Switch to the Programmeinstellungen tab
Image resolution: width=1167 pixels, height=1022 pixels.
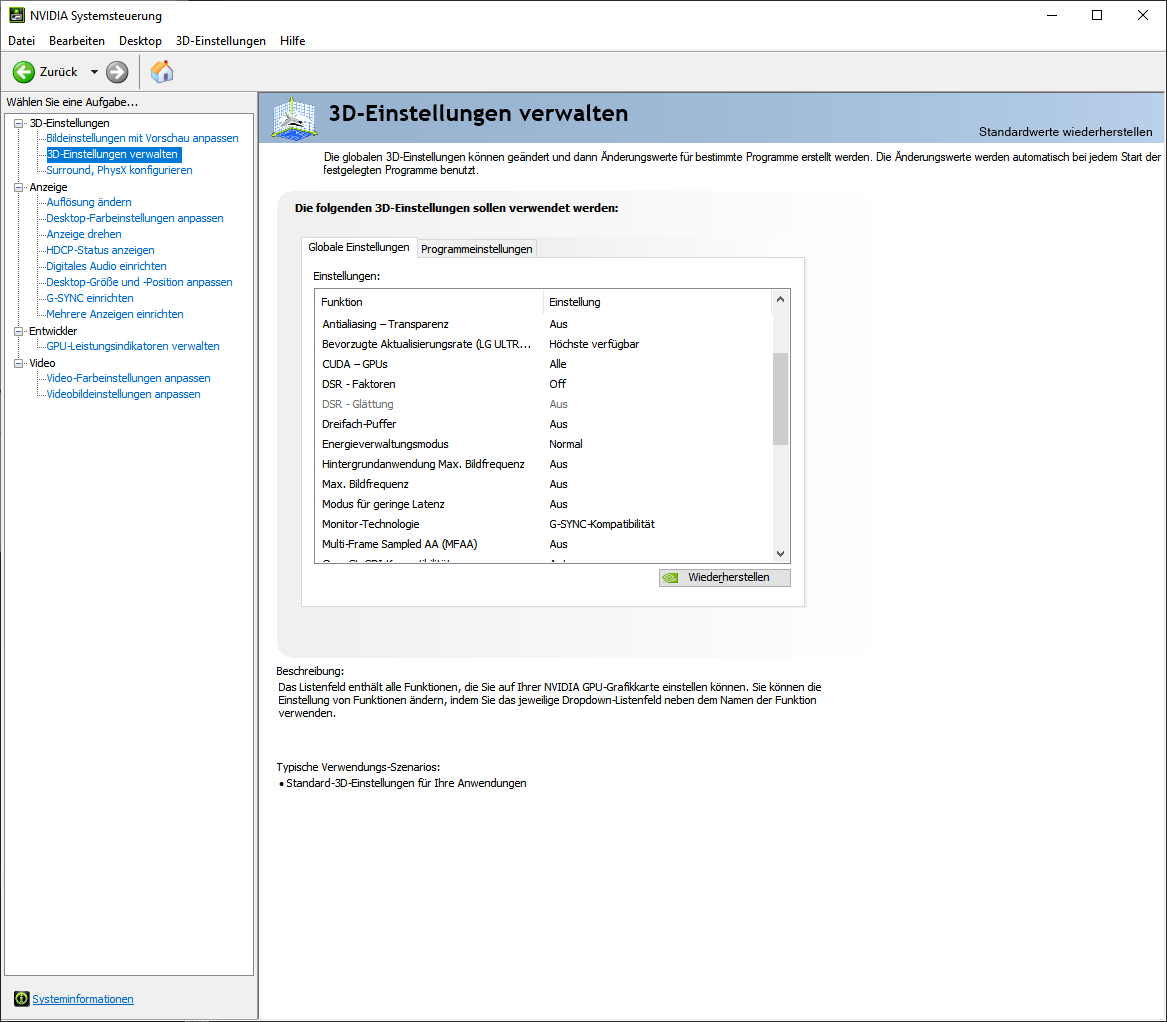[x=476, y=249]
